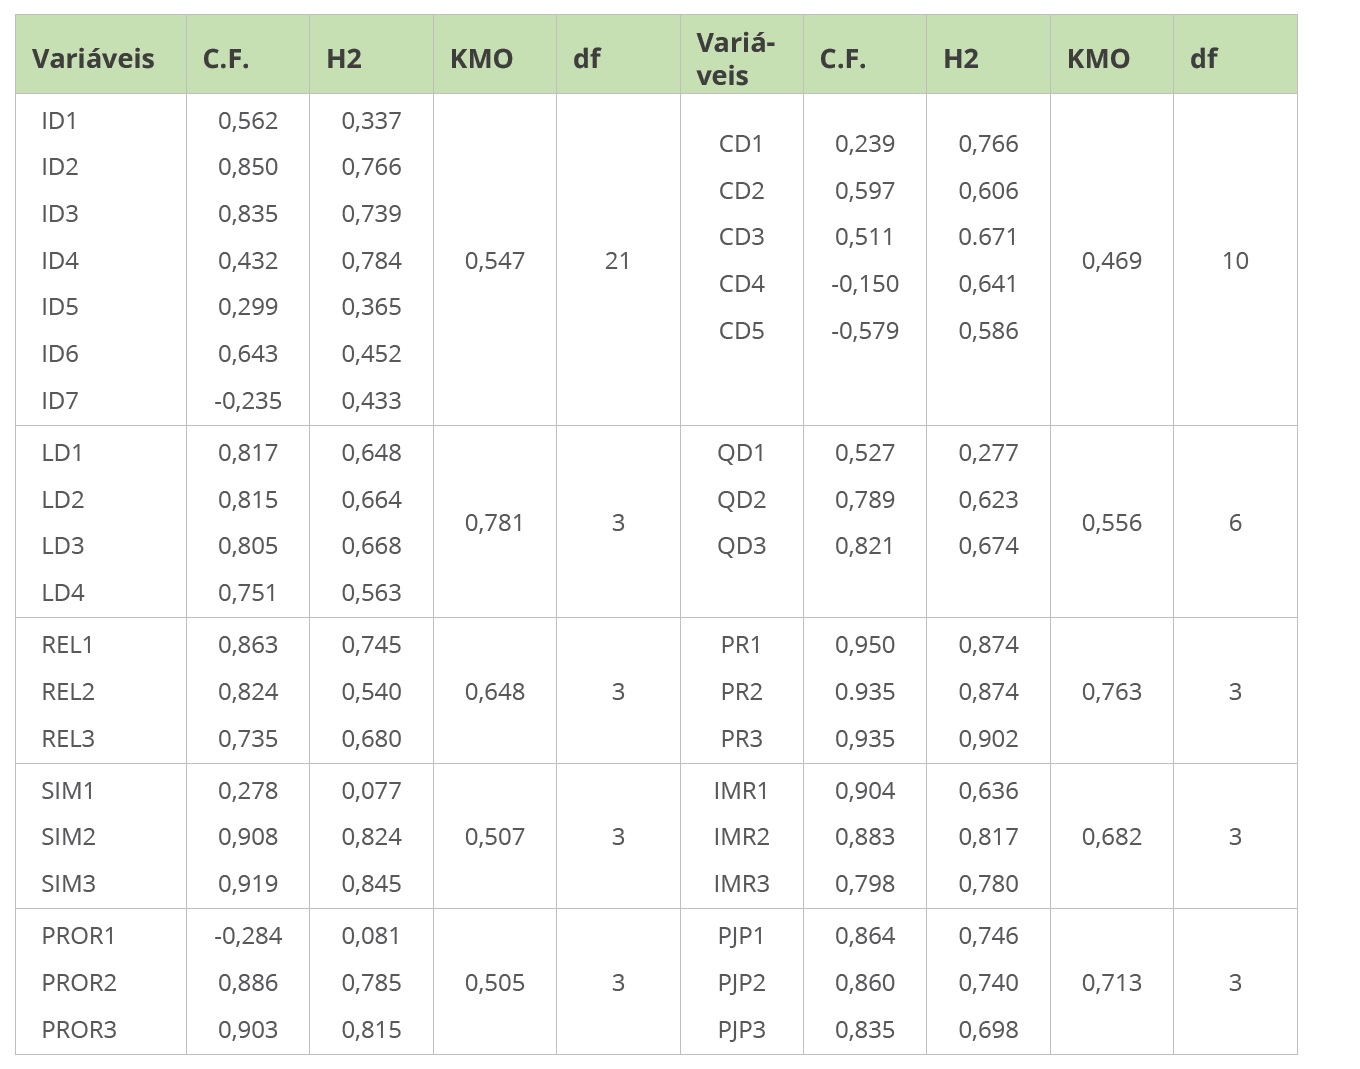The width and height of the screenshot is (1360, 1069).
Task: Select the df value 10
Action: [x=1235, y=261]
